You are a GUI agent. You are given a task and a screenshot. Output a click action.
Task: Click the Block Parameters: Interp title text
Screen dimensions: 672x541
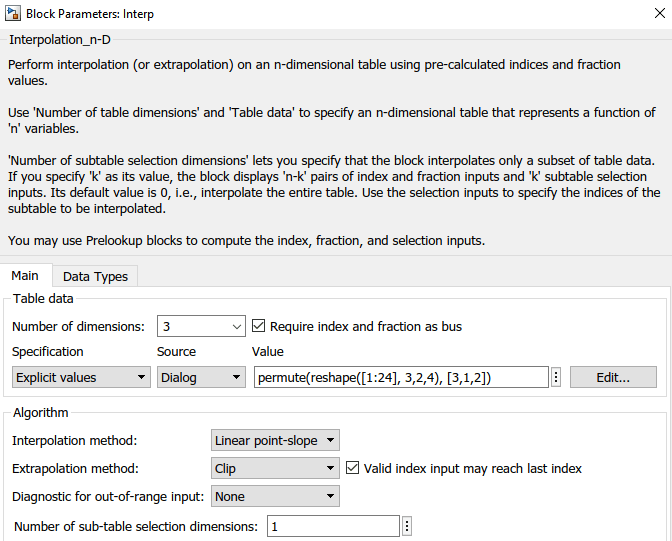[90, 15]
